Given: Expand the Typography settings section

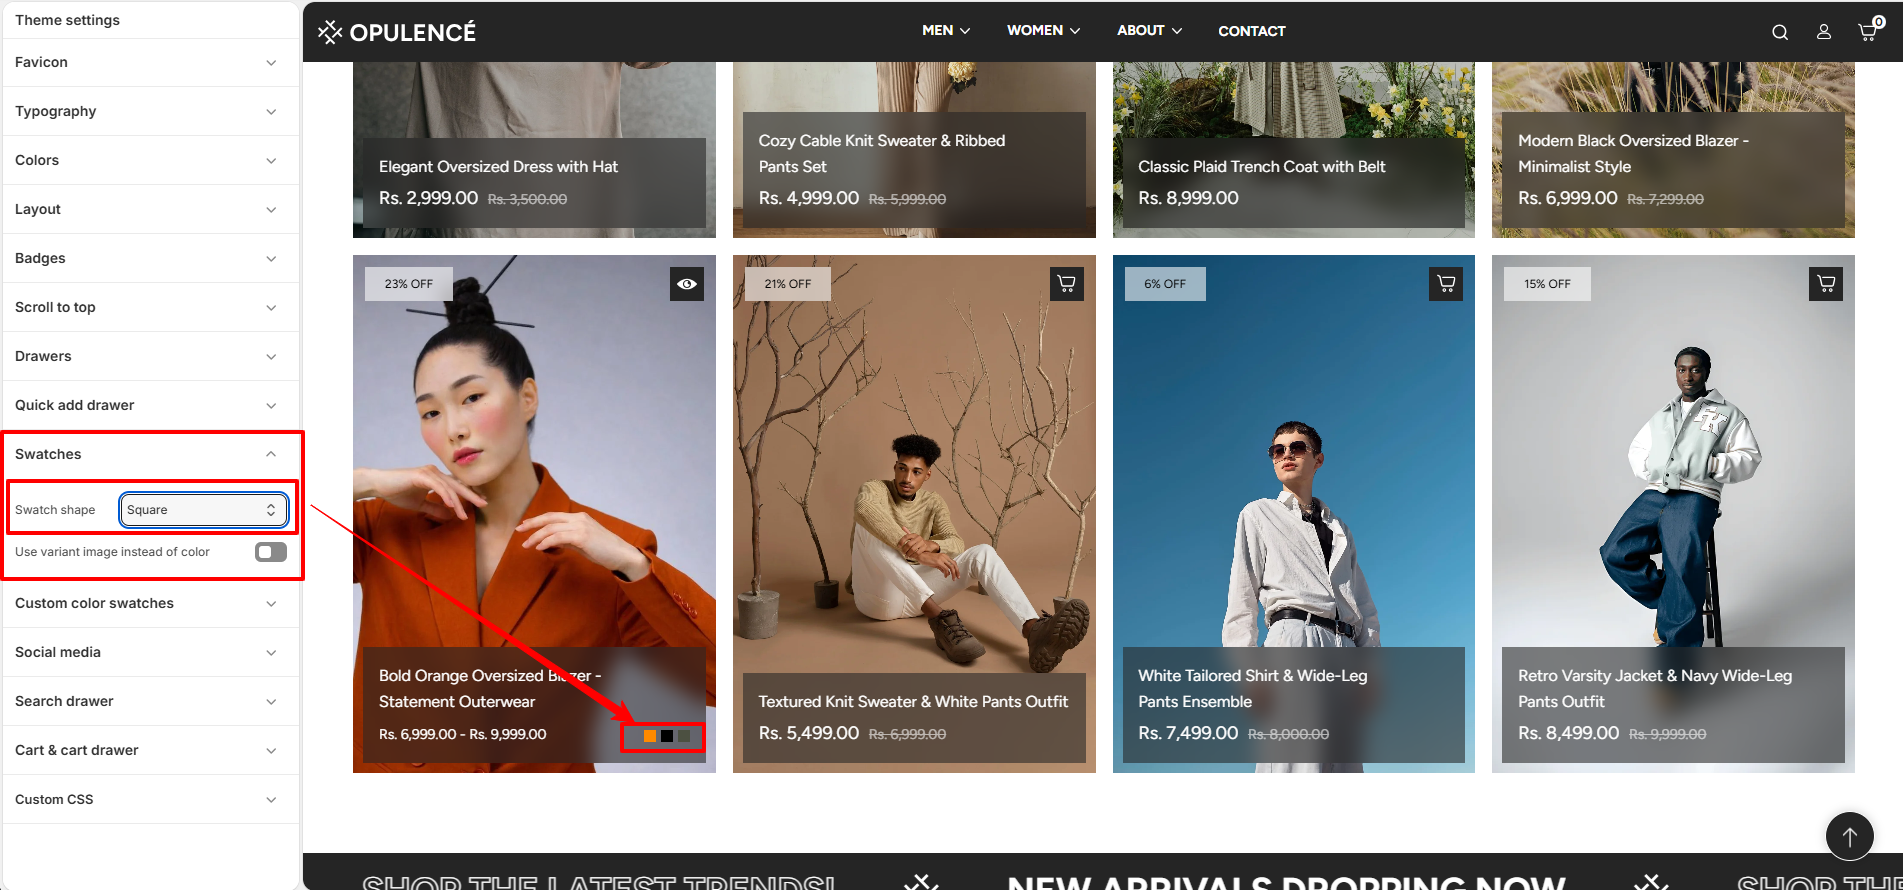Looking at the screenshot, I should point(150,111).
